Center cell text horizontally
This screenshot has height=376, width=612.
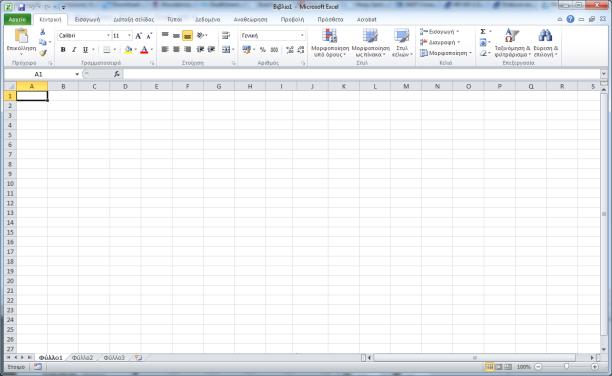[176, 49]
